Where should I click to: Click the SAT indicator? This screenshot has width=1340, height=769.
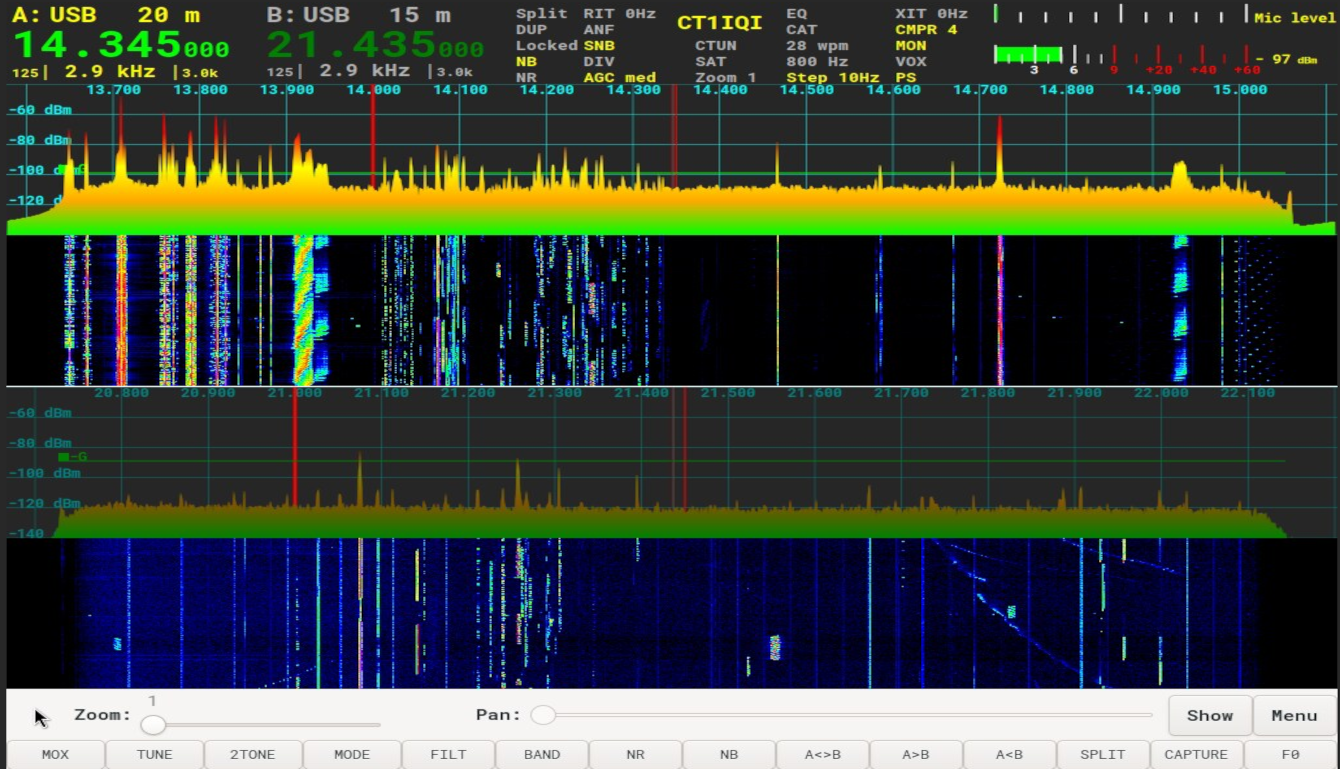pyautogui.click(x=710, y=61)
